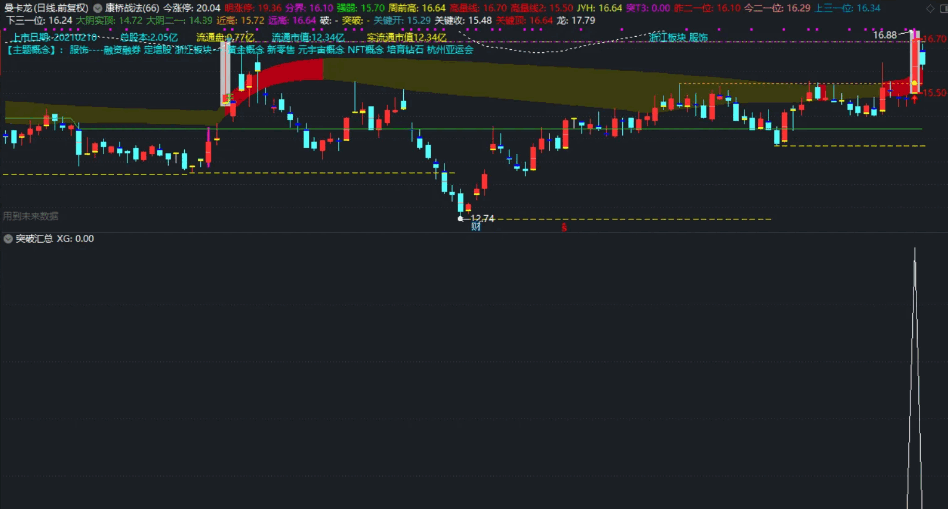
Task: Click the XG: 0.00 value
Action: [x=75, y=239]
